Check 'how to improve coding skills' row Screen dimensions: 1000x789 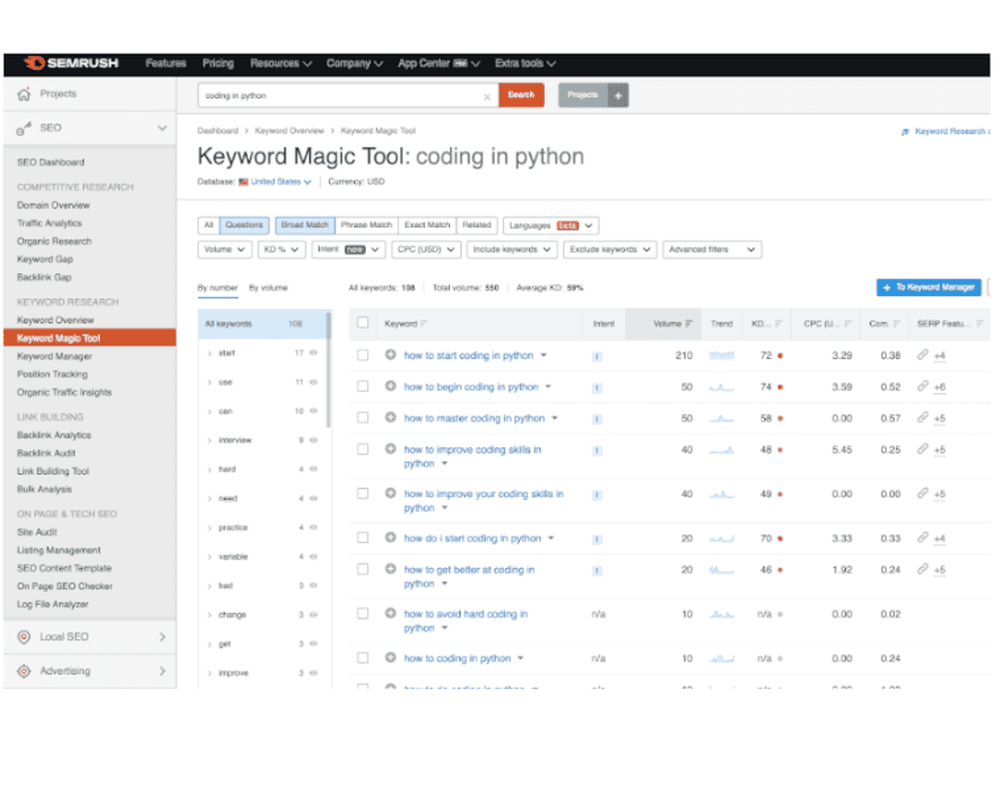363,450
